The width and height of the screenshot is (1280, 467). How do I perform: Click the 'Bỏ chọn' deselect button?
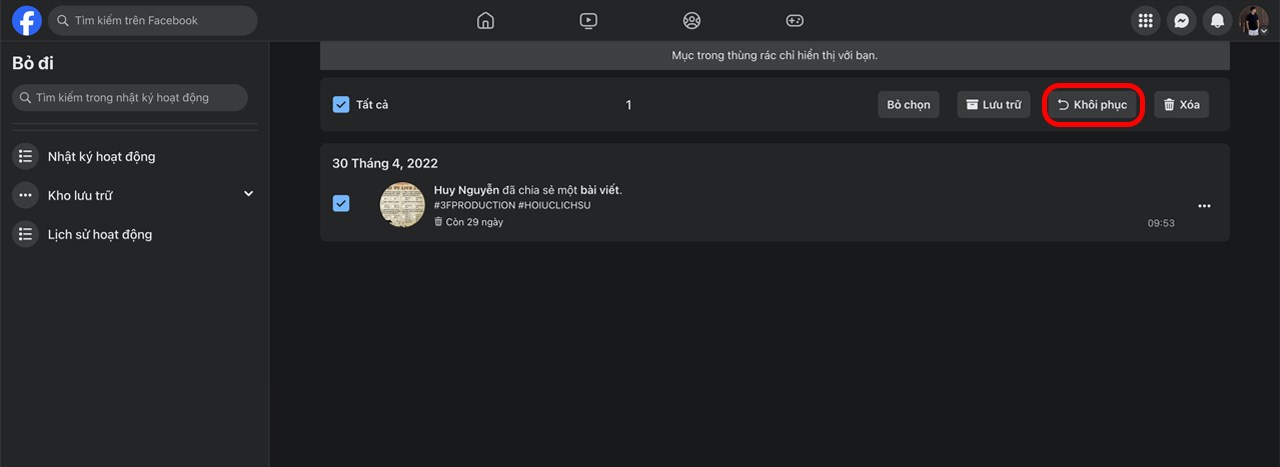pyautogui.click(x=909, y=105)
